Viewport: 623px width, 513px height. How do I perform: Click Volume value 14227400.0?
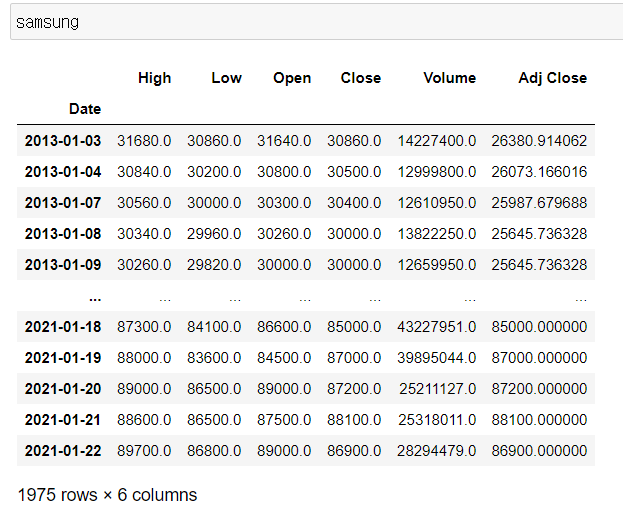tap(437, 141)
